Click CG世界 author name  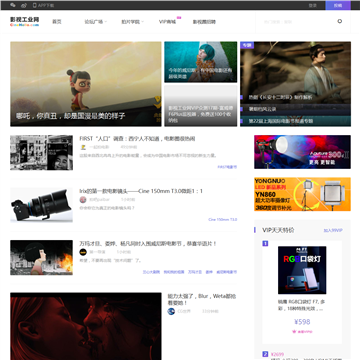184,311
